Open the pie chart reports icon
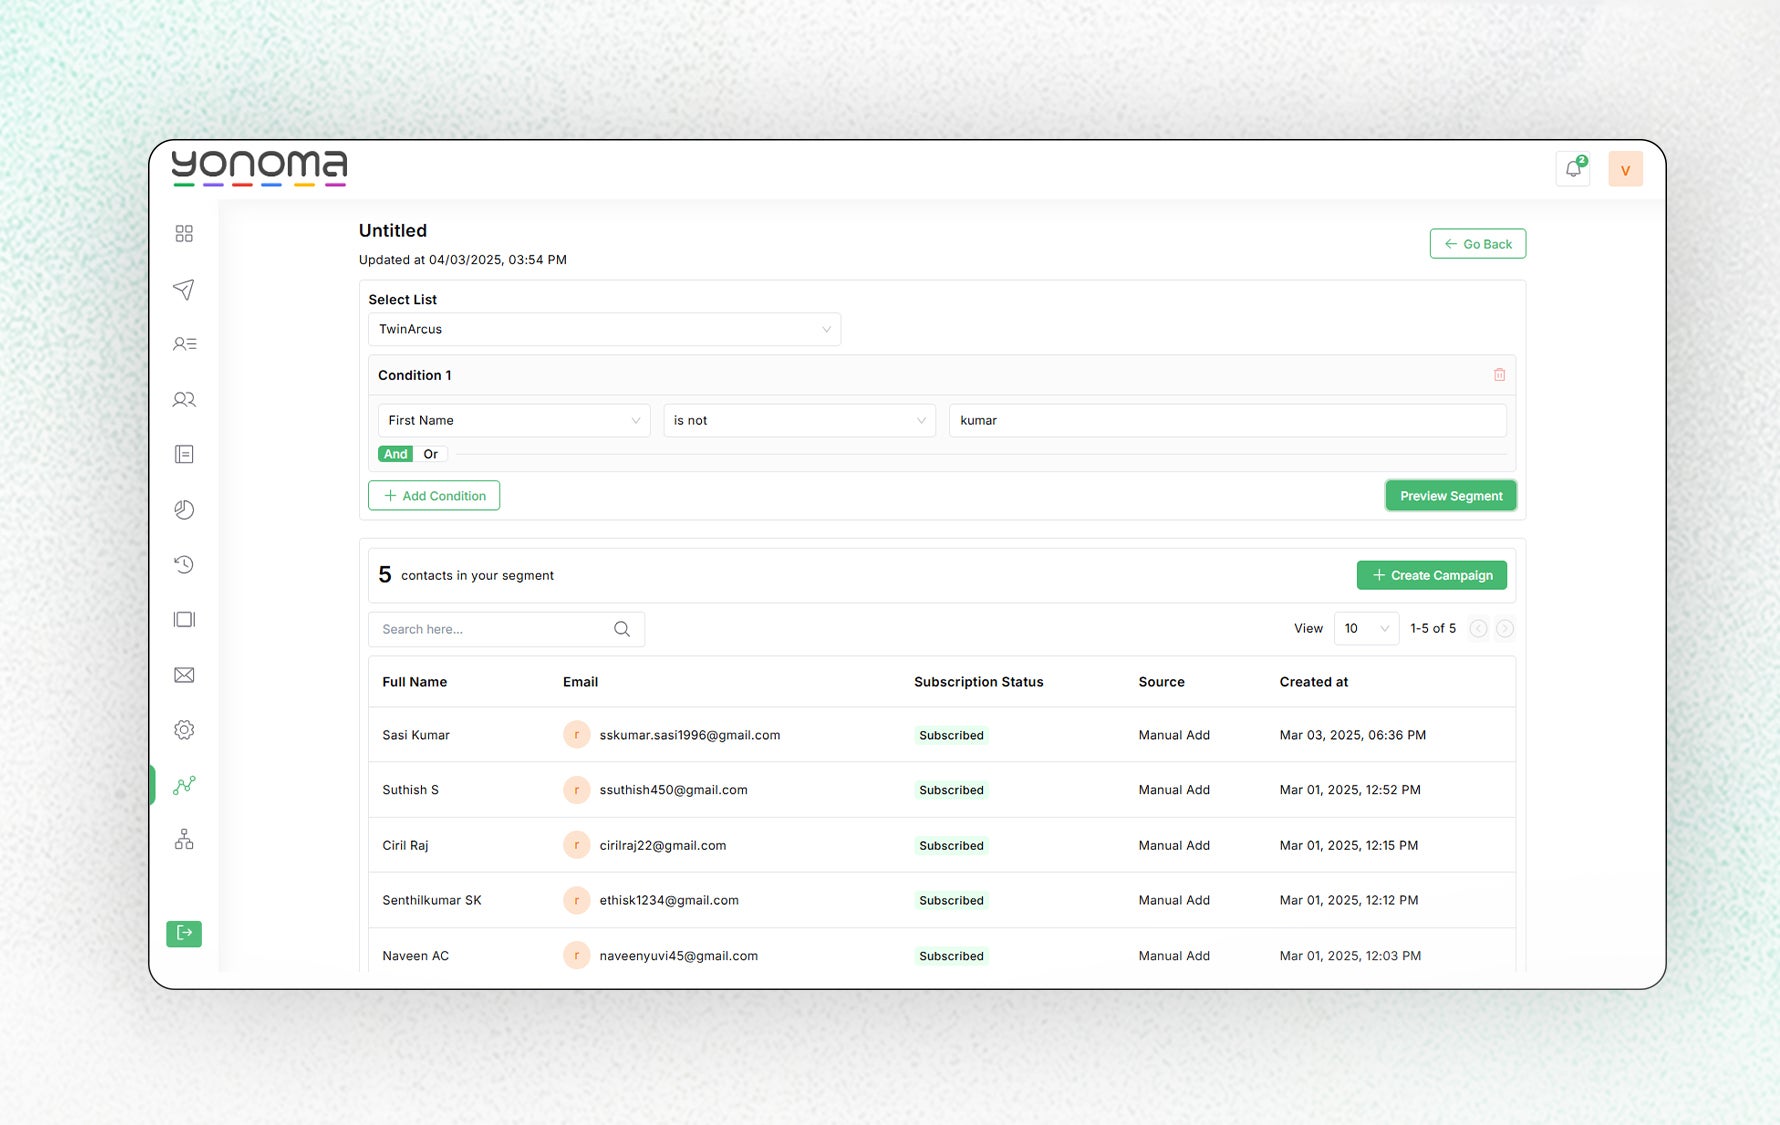The height and width of the screenshot is (1125, 1780). [184, 509]
